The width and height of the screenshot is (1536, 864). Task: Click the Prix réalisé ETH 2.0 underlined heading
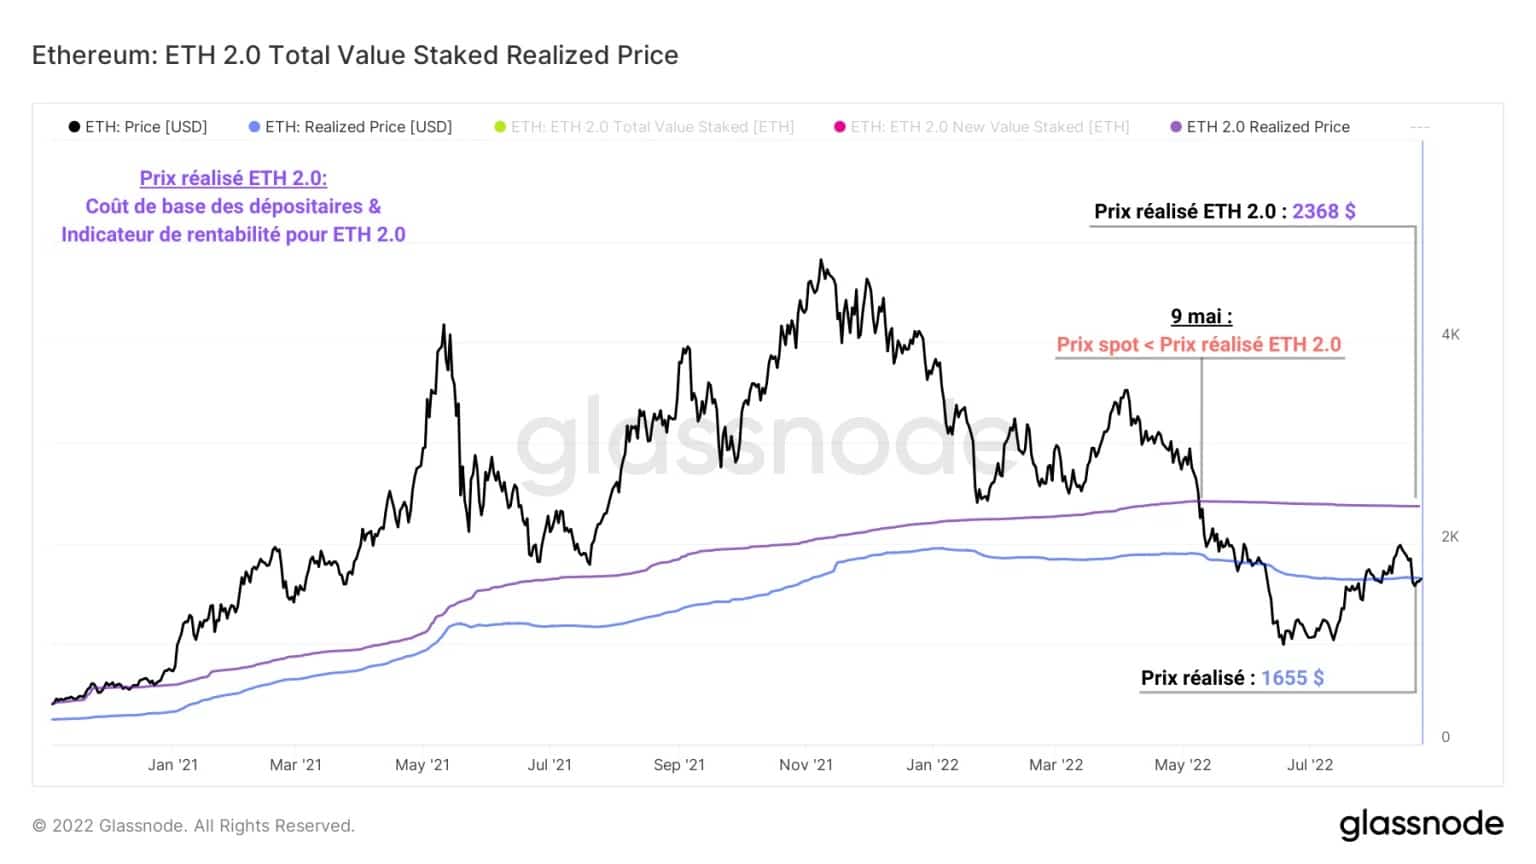pyautogui.click(x=233, y=178)
